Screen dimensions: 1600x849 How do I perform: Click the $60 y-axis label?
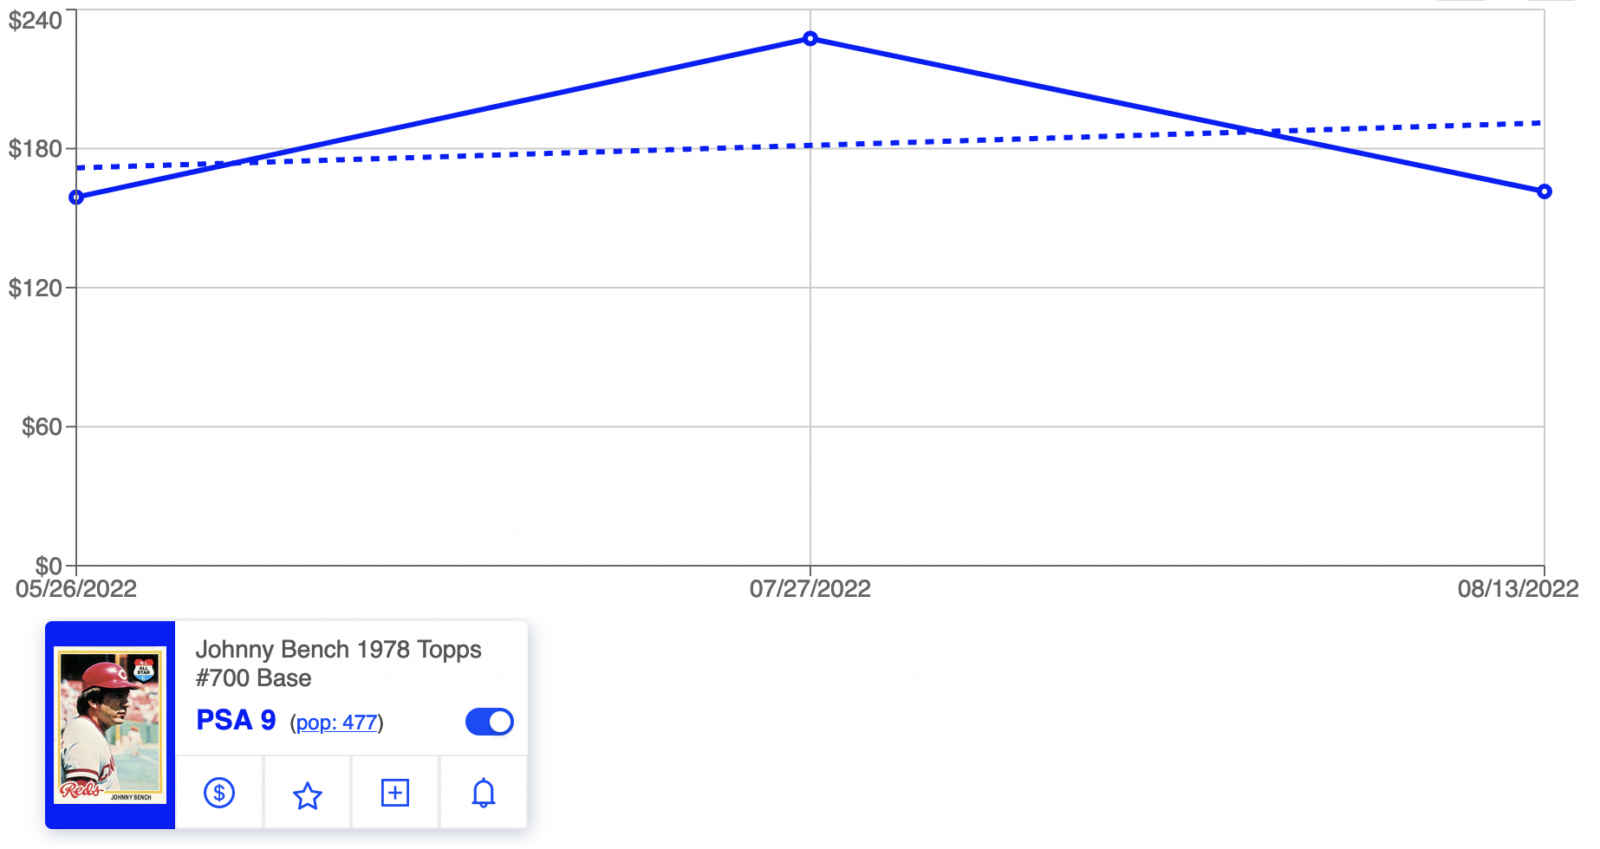[41, 427]
